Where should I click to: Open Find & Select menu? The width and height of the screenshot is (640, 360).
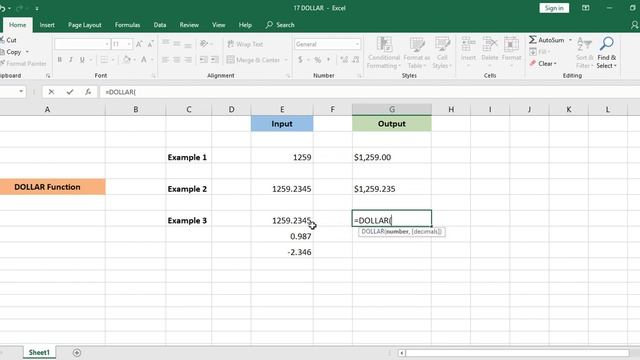pyautogui.click(x=606, y=53)
